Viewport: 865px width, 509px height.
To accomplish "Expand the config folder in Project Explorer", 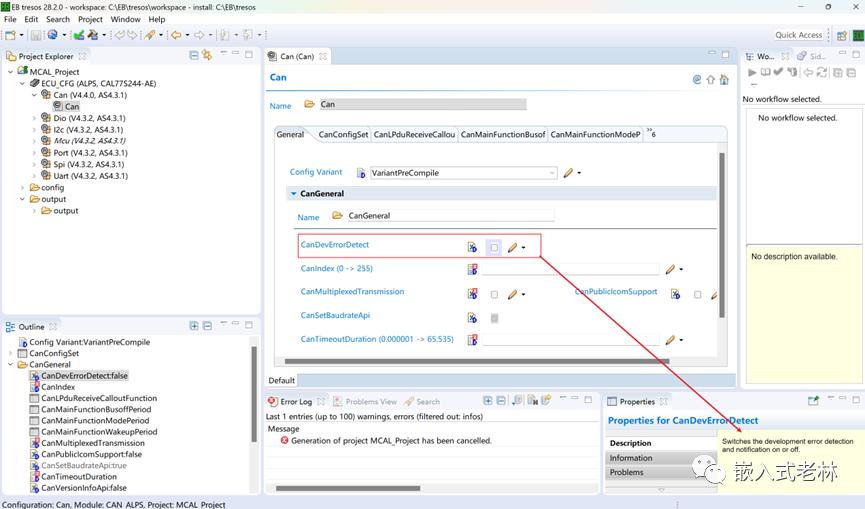I will (23, 187).
